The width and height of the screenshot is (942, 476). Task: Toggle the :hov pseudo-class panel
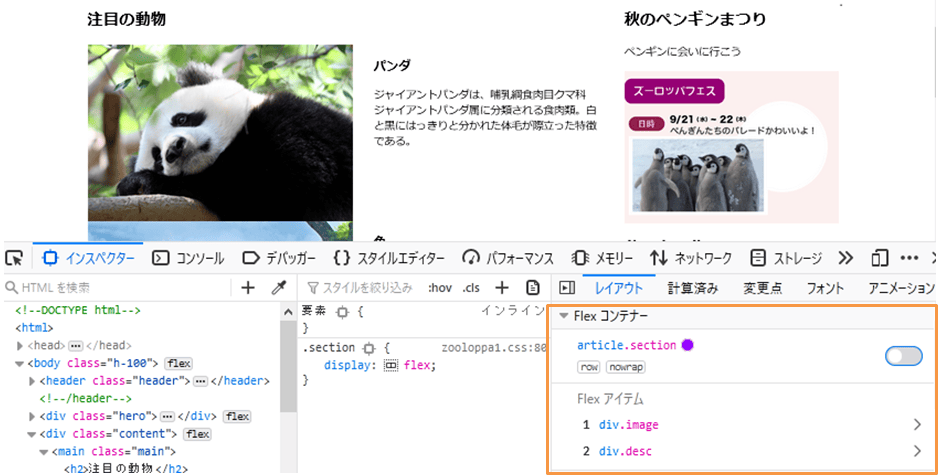point(440,288)
